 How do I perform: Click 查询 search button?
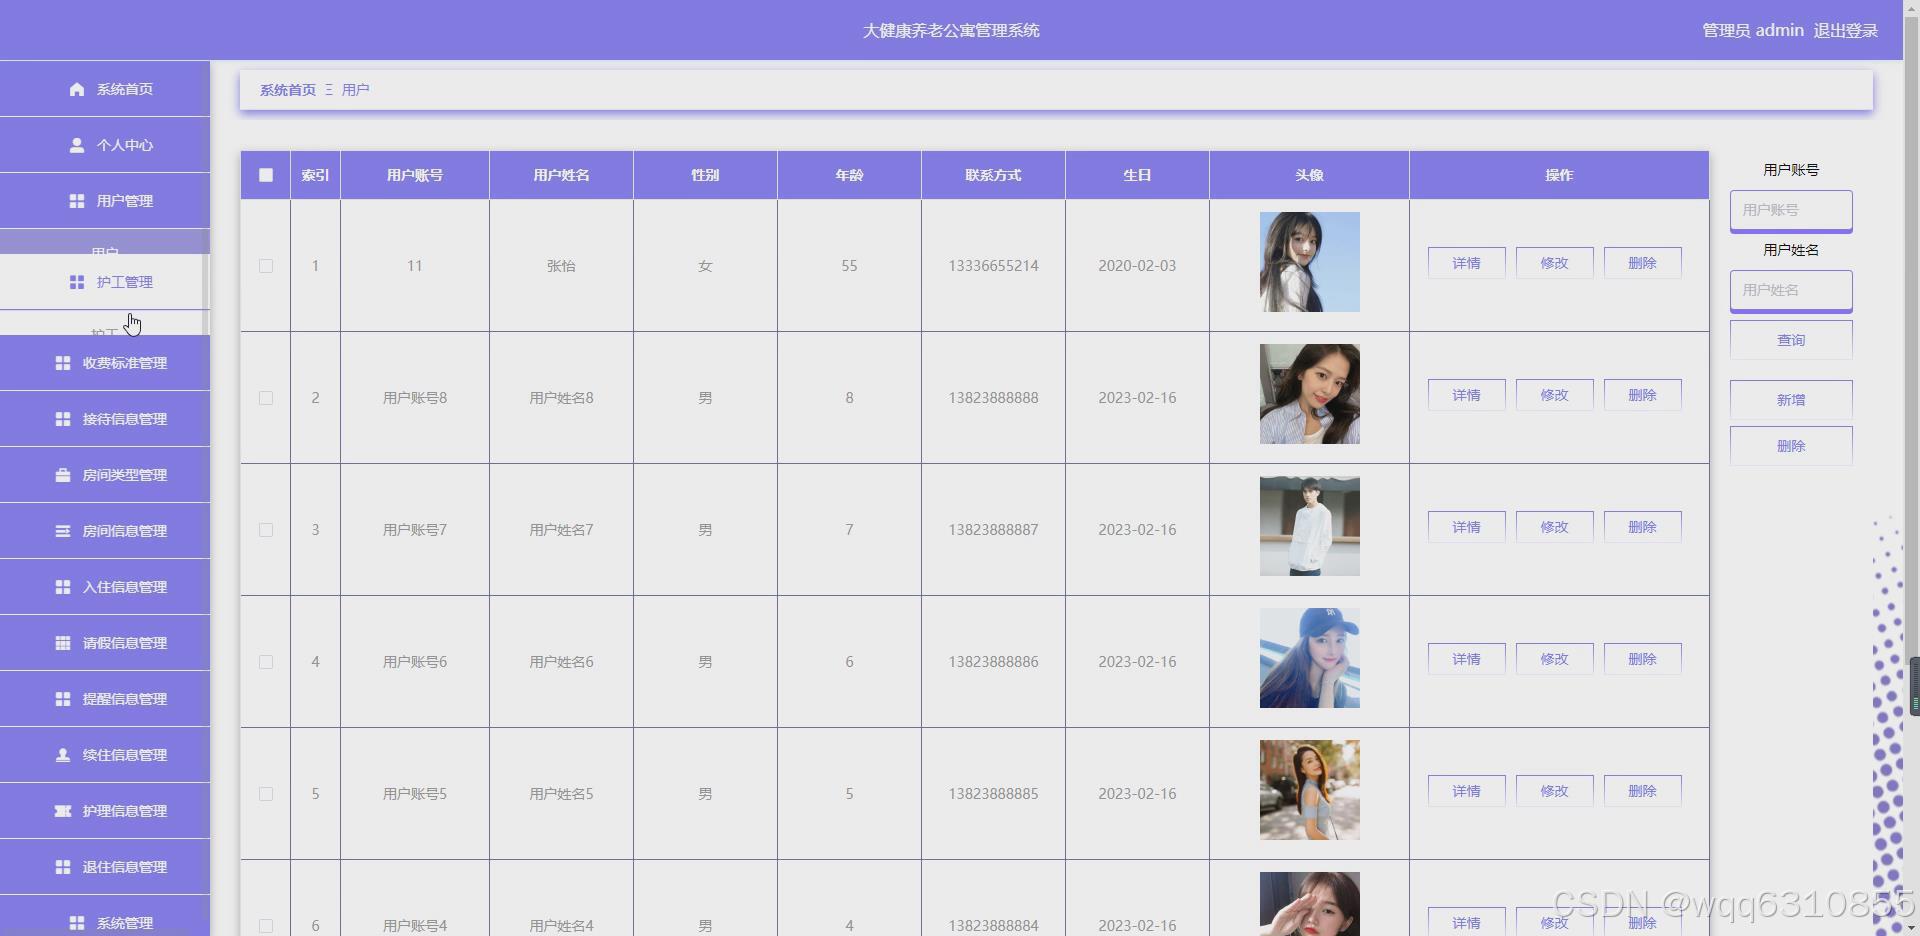click(x=1791, y=340)
